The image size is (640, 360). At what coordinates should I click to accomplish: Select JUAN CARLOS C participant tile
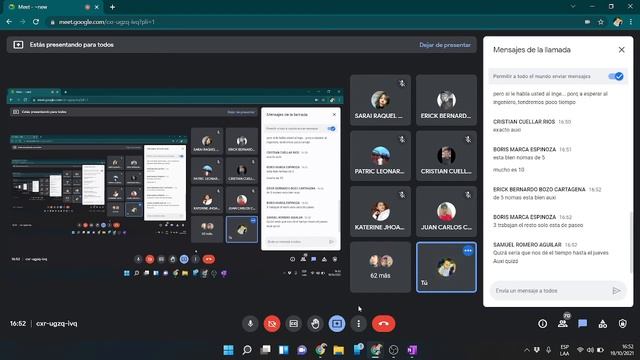[x=446, y=211]
